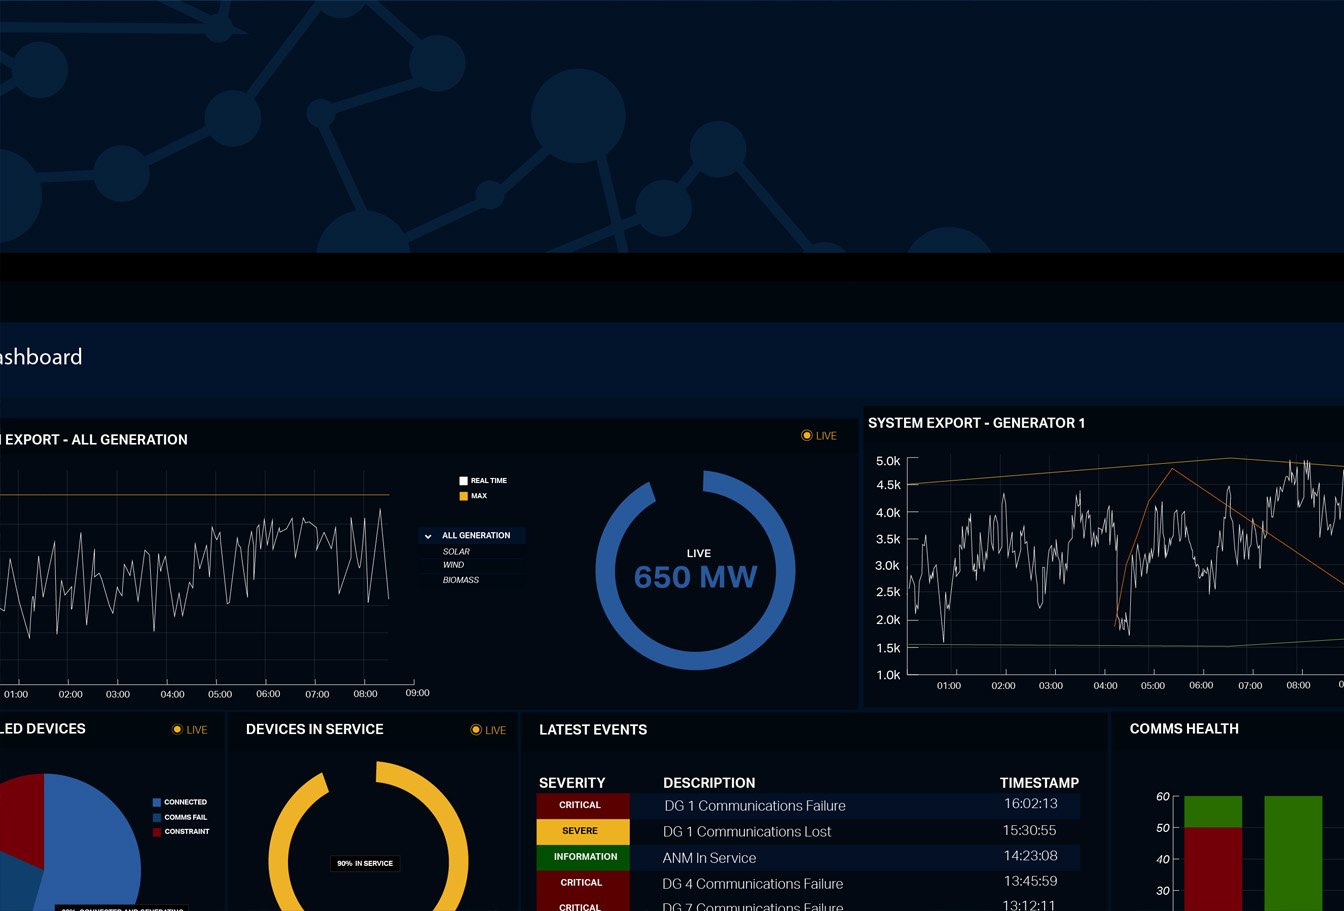Click the CRITICAL badge at 16:02:13 event
This screenshot has width=1344, height=911.
pyautogui.click(x=582, y=805)
